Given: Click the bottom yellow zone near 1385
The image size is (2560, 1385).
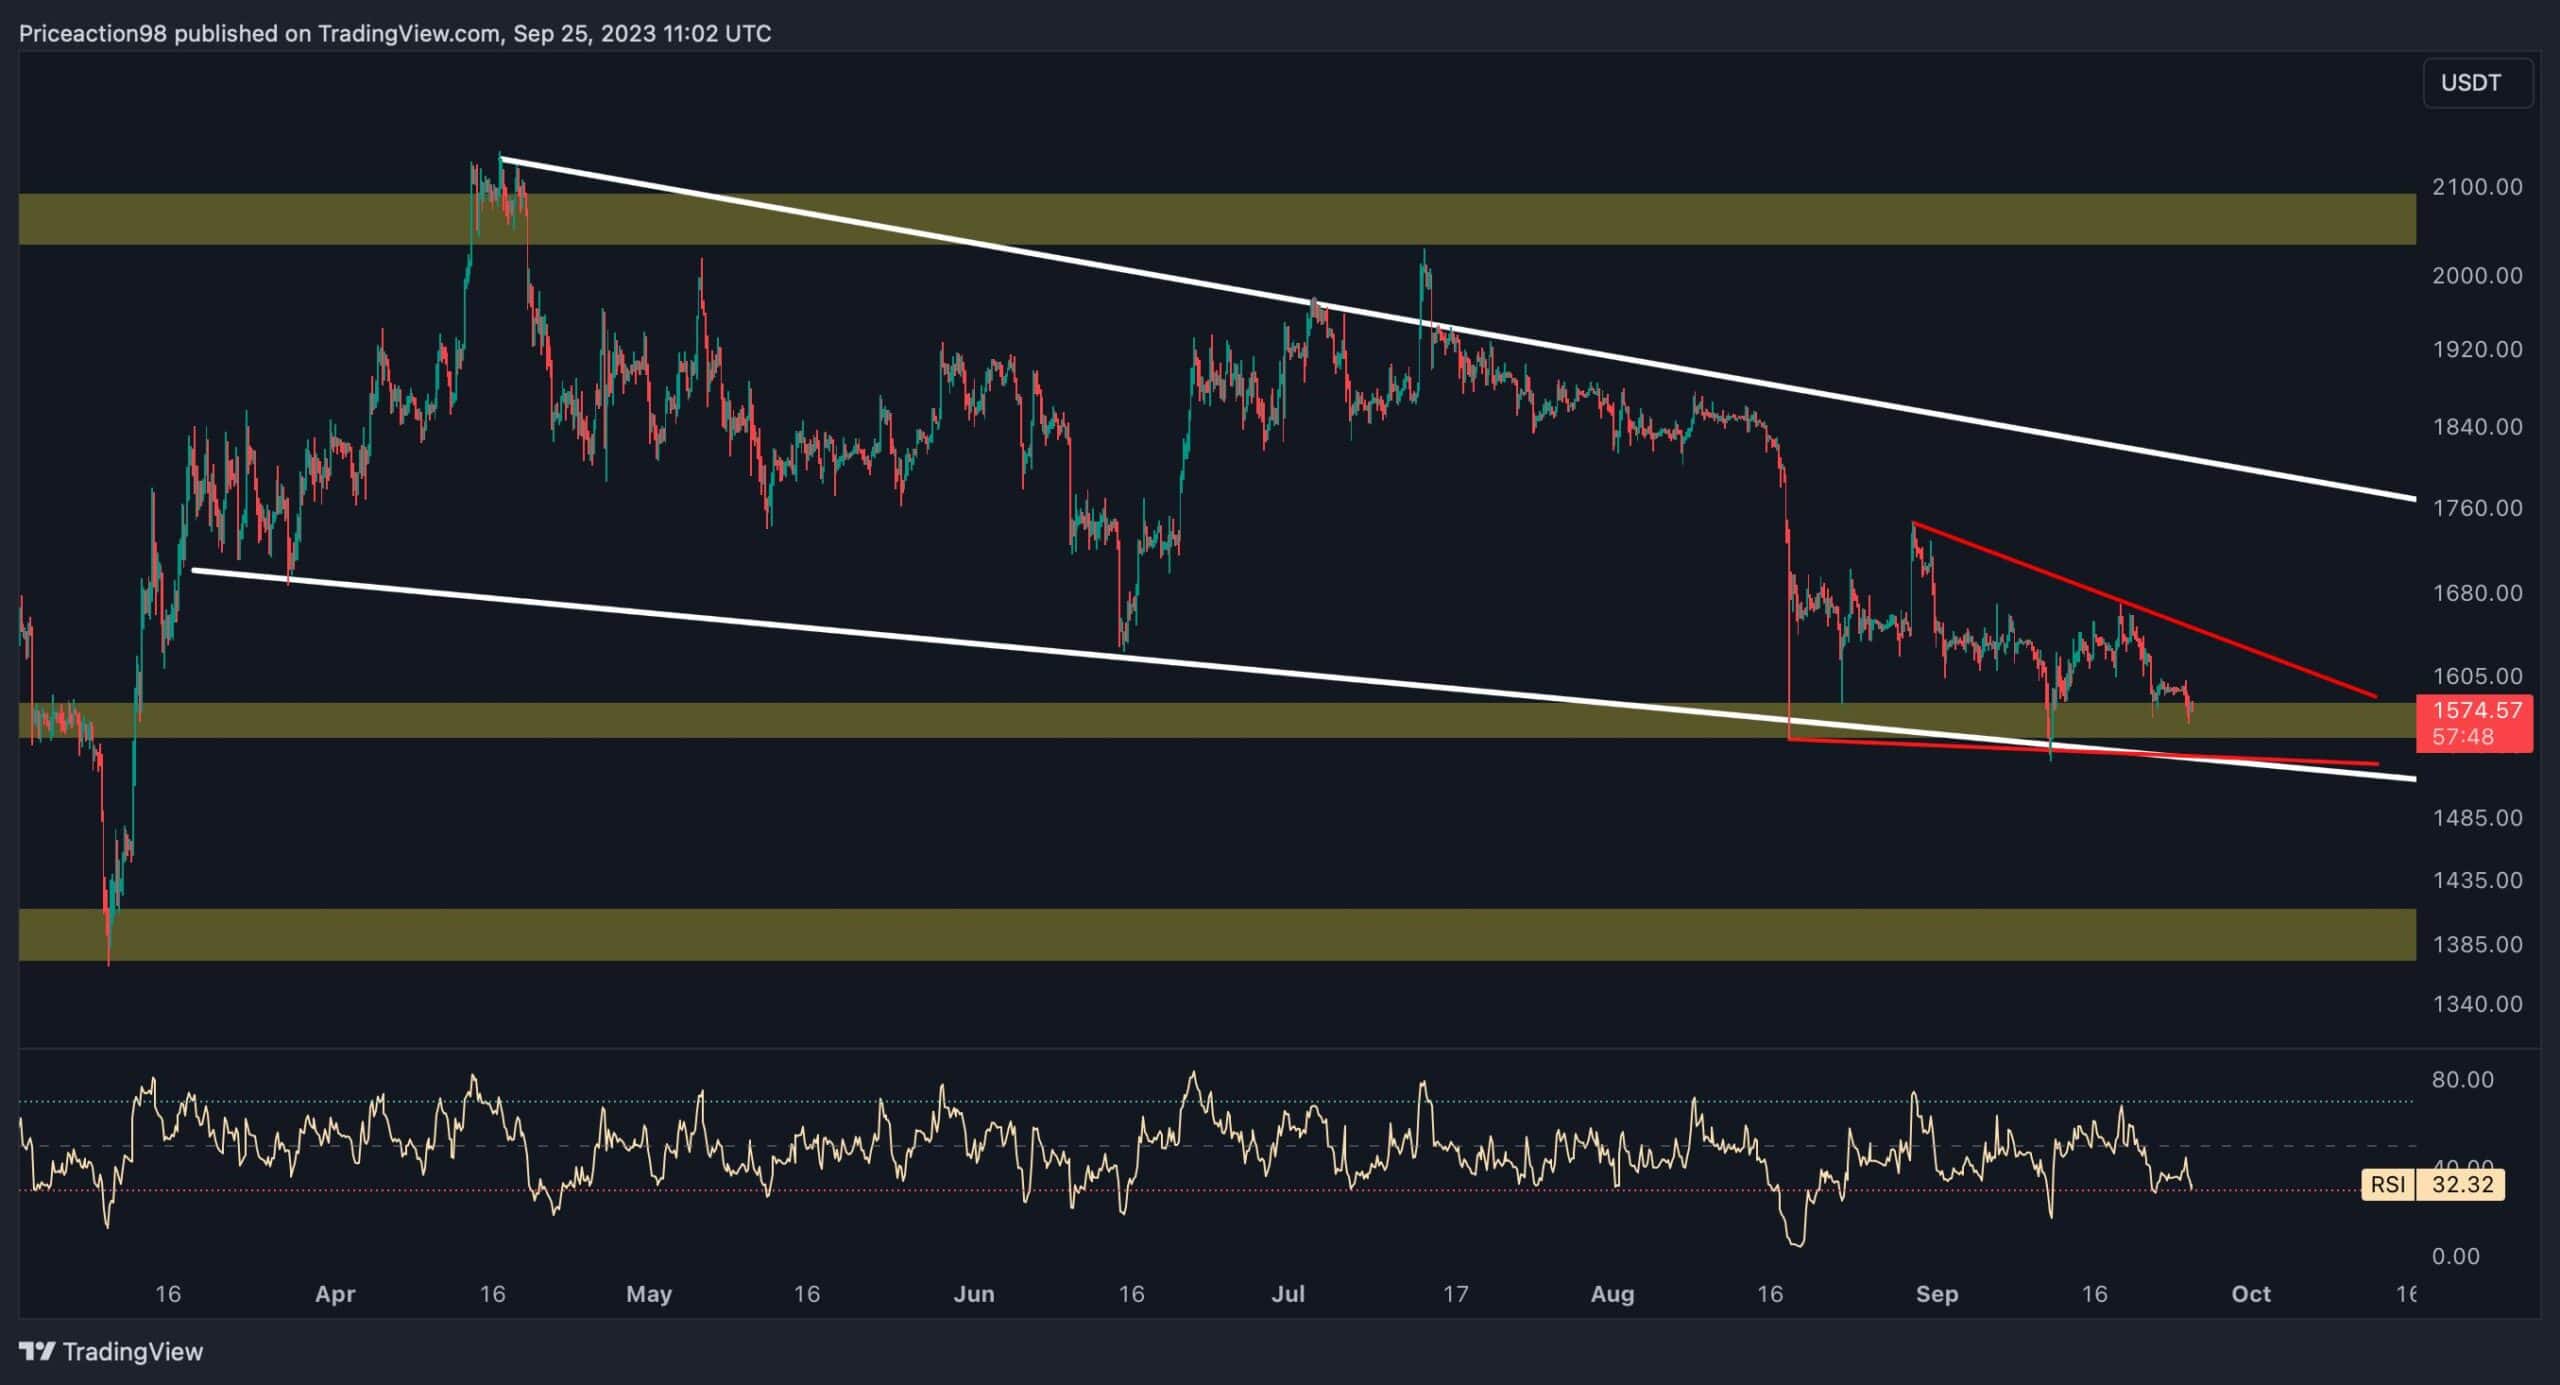Looking at the screenshot, I should coord(1200,934).
